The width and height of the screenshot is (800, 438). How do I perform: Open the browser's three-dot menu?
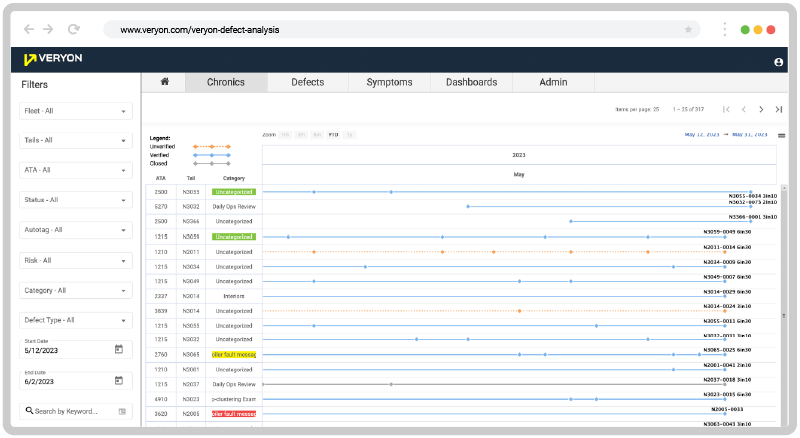click(724, 30)
